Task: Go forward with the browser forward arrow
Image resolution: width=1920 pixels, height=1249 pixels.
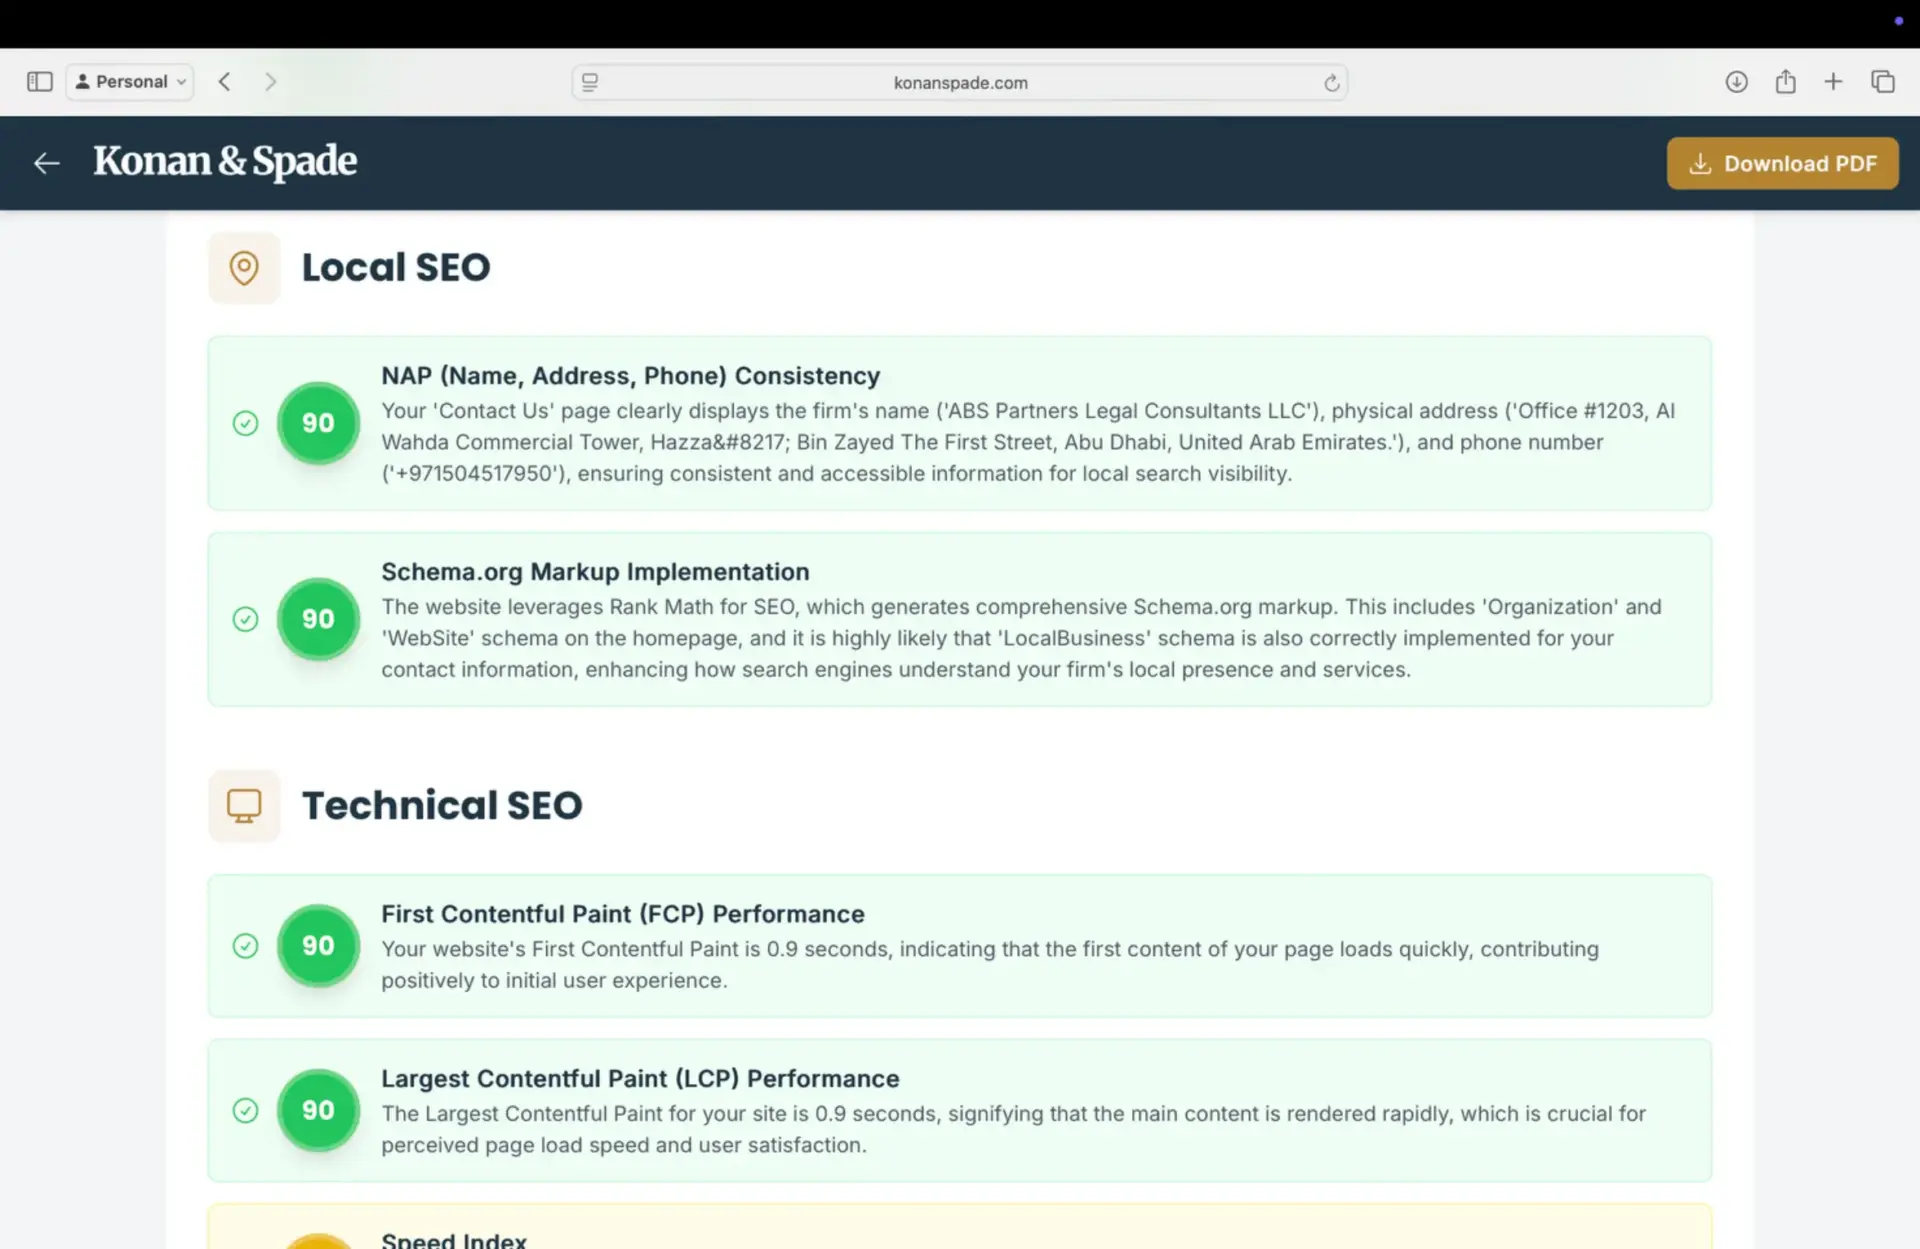Action: coord(270,82)
